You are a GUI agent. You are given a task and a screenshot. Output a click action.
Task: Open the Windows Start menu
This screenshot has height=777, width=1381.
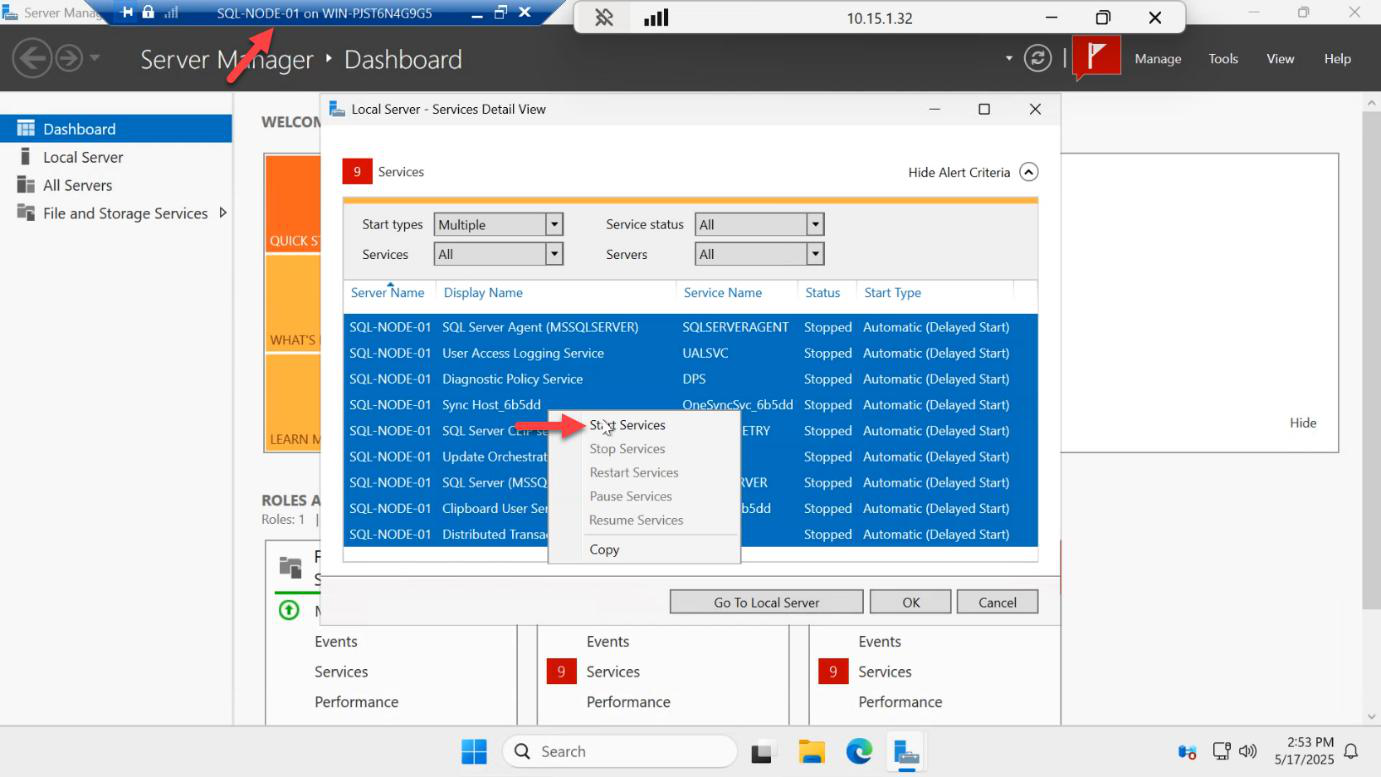[x=474, y=751]
